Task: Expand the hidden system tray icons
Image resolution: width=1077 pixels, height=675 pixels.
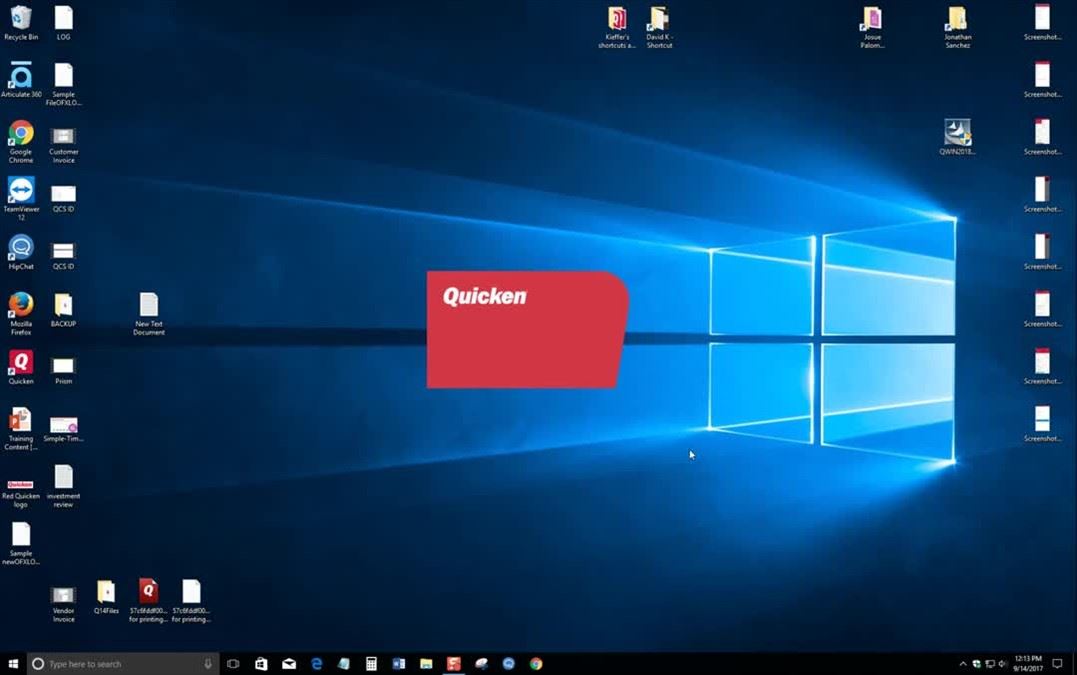Action: click(x=963, y=663)
